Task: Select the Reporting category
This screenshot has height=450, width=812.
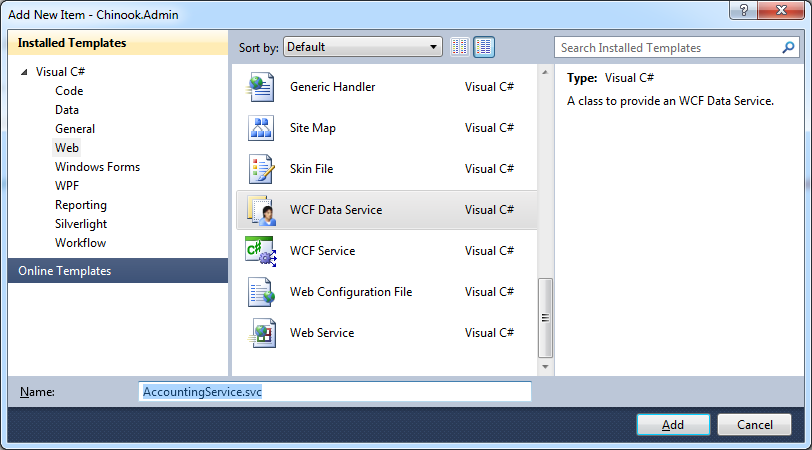Action: (81, 205)
